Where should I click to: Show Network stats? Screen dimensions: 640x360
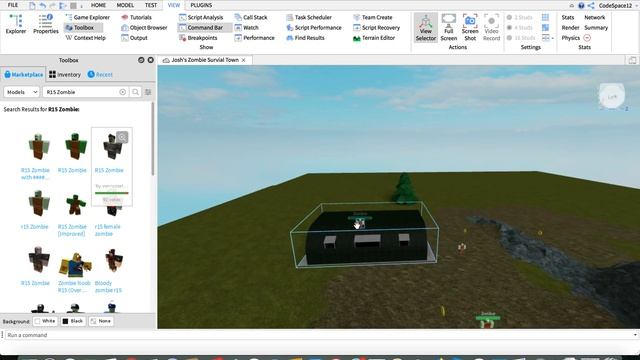click(x=595, y=17)
